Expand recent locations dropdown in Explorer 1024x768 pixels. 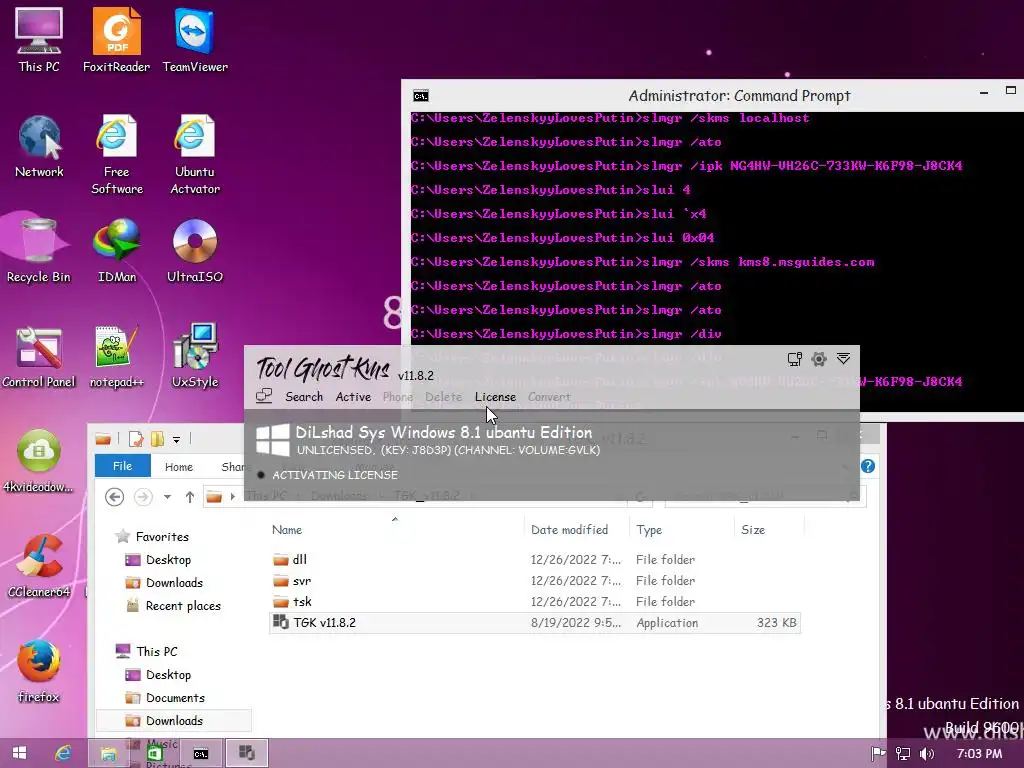point(167,497)
